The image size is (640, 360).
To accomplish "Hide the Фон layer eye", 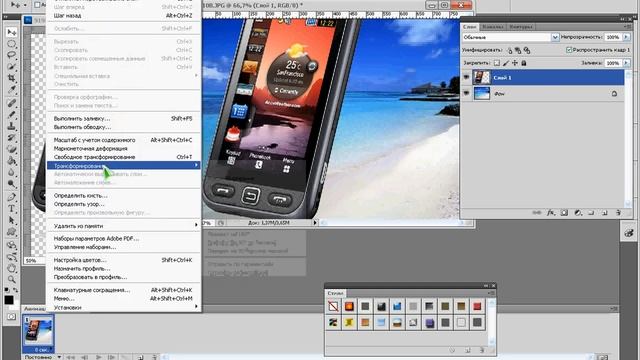I will [466, 93].
